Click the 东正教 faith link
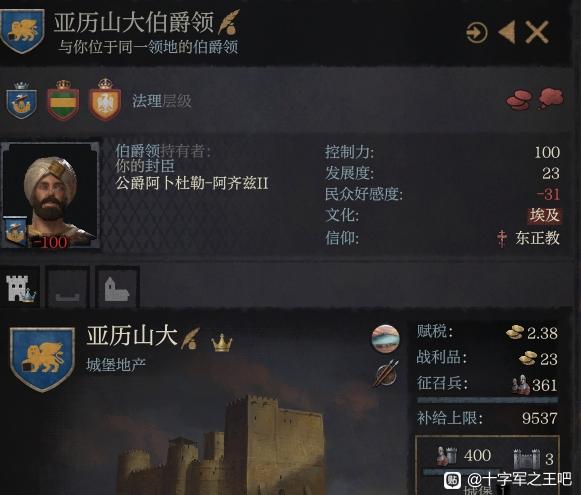The width and height of the screenshot is (581, 495). 537,238
